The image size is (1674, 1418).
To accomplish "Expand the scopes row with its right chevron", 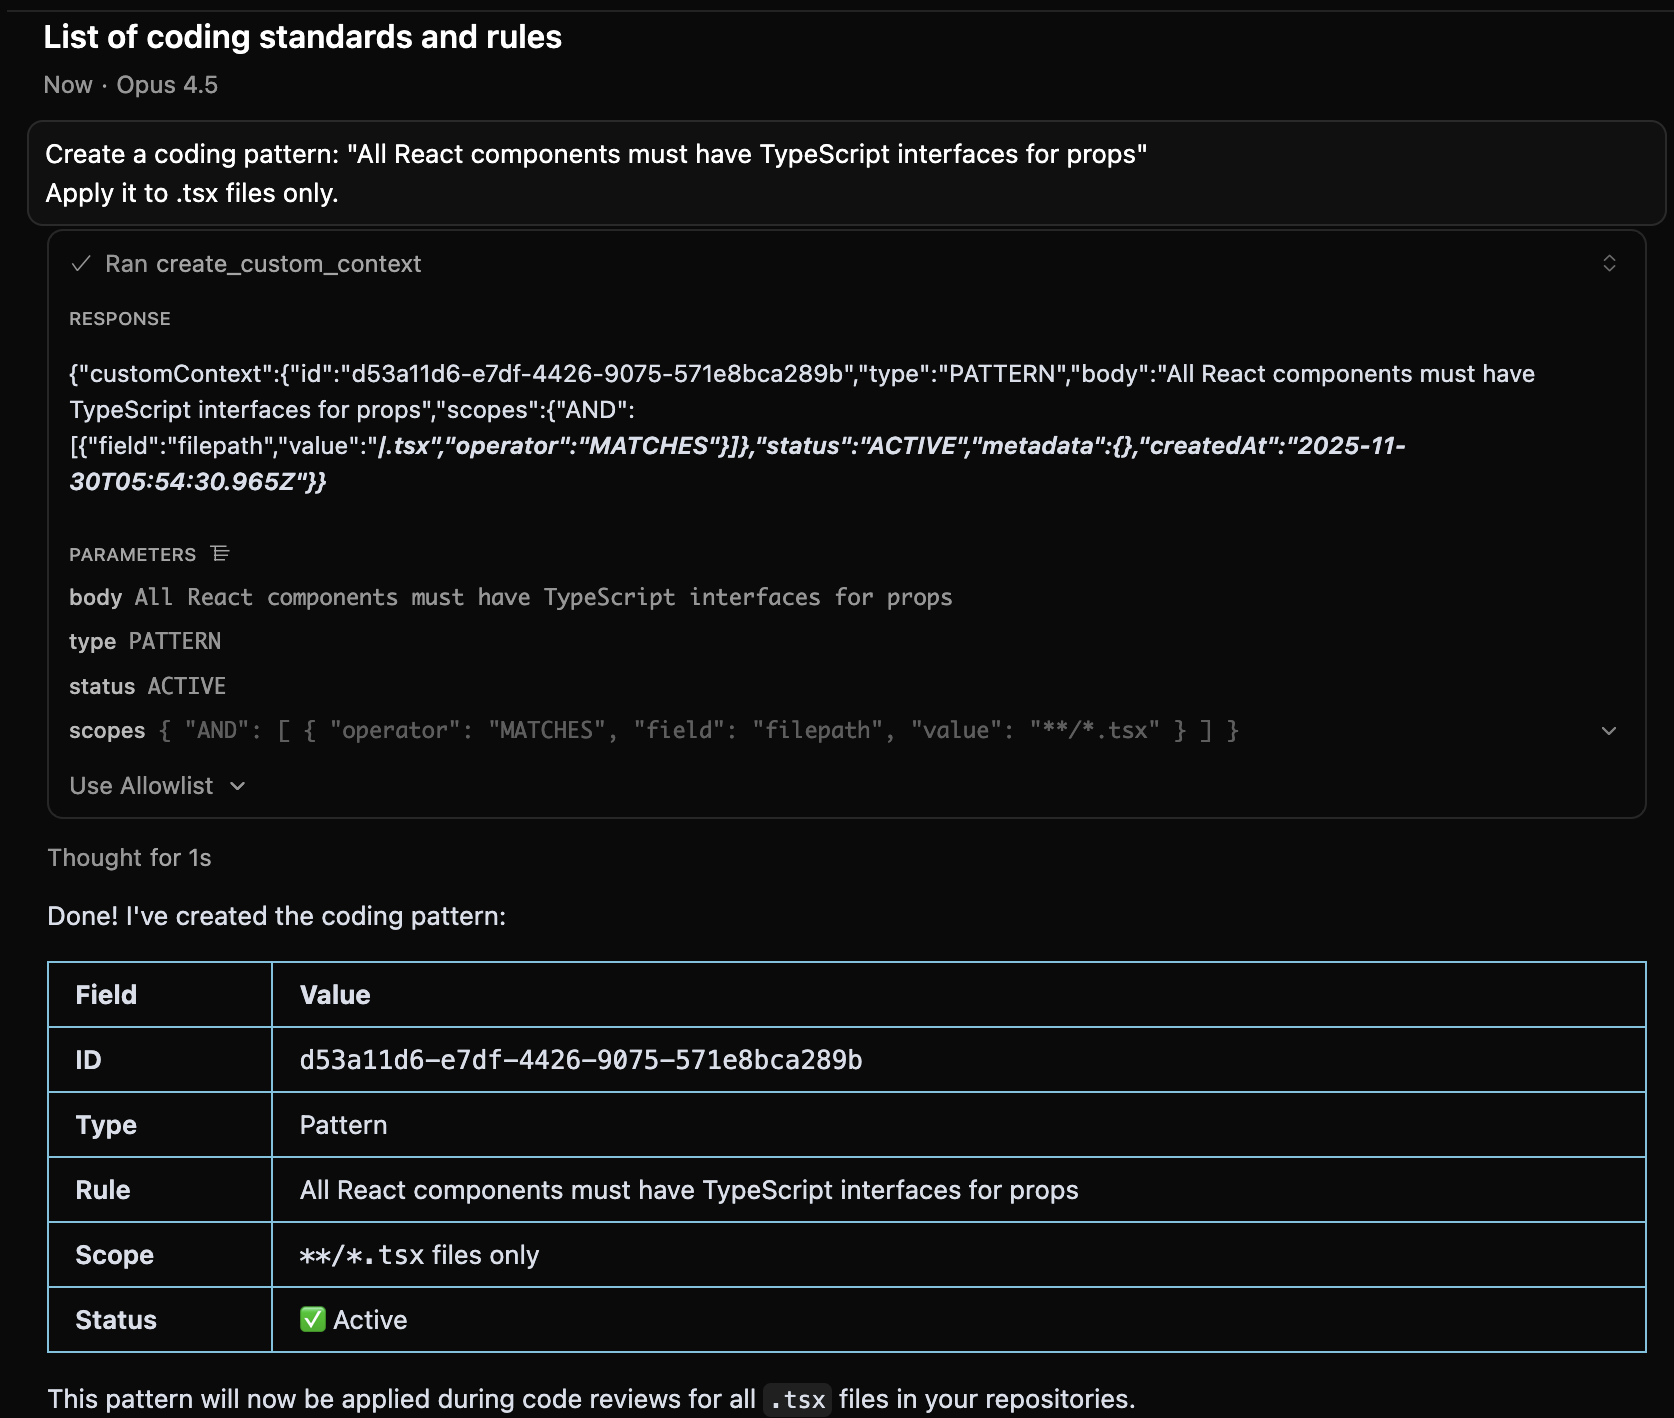I will 1608,730.
